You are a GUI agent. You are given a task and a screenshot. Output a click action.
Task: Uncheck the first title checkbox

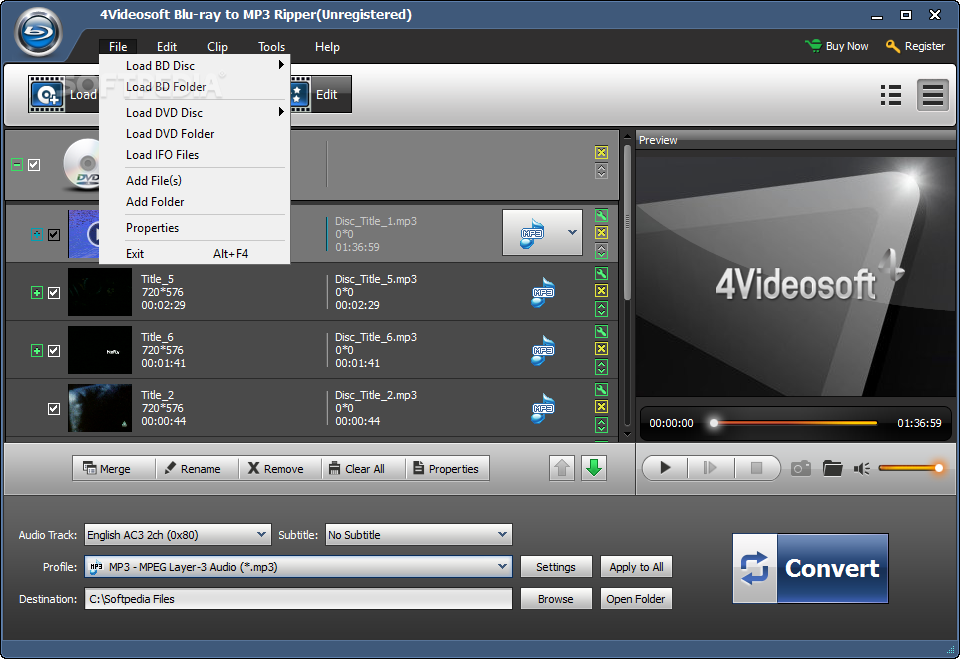pos(54,235)
